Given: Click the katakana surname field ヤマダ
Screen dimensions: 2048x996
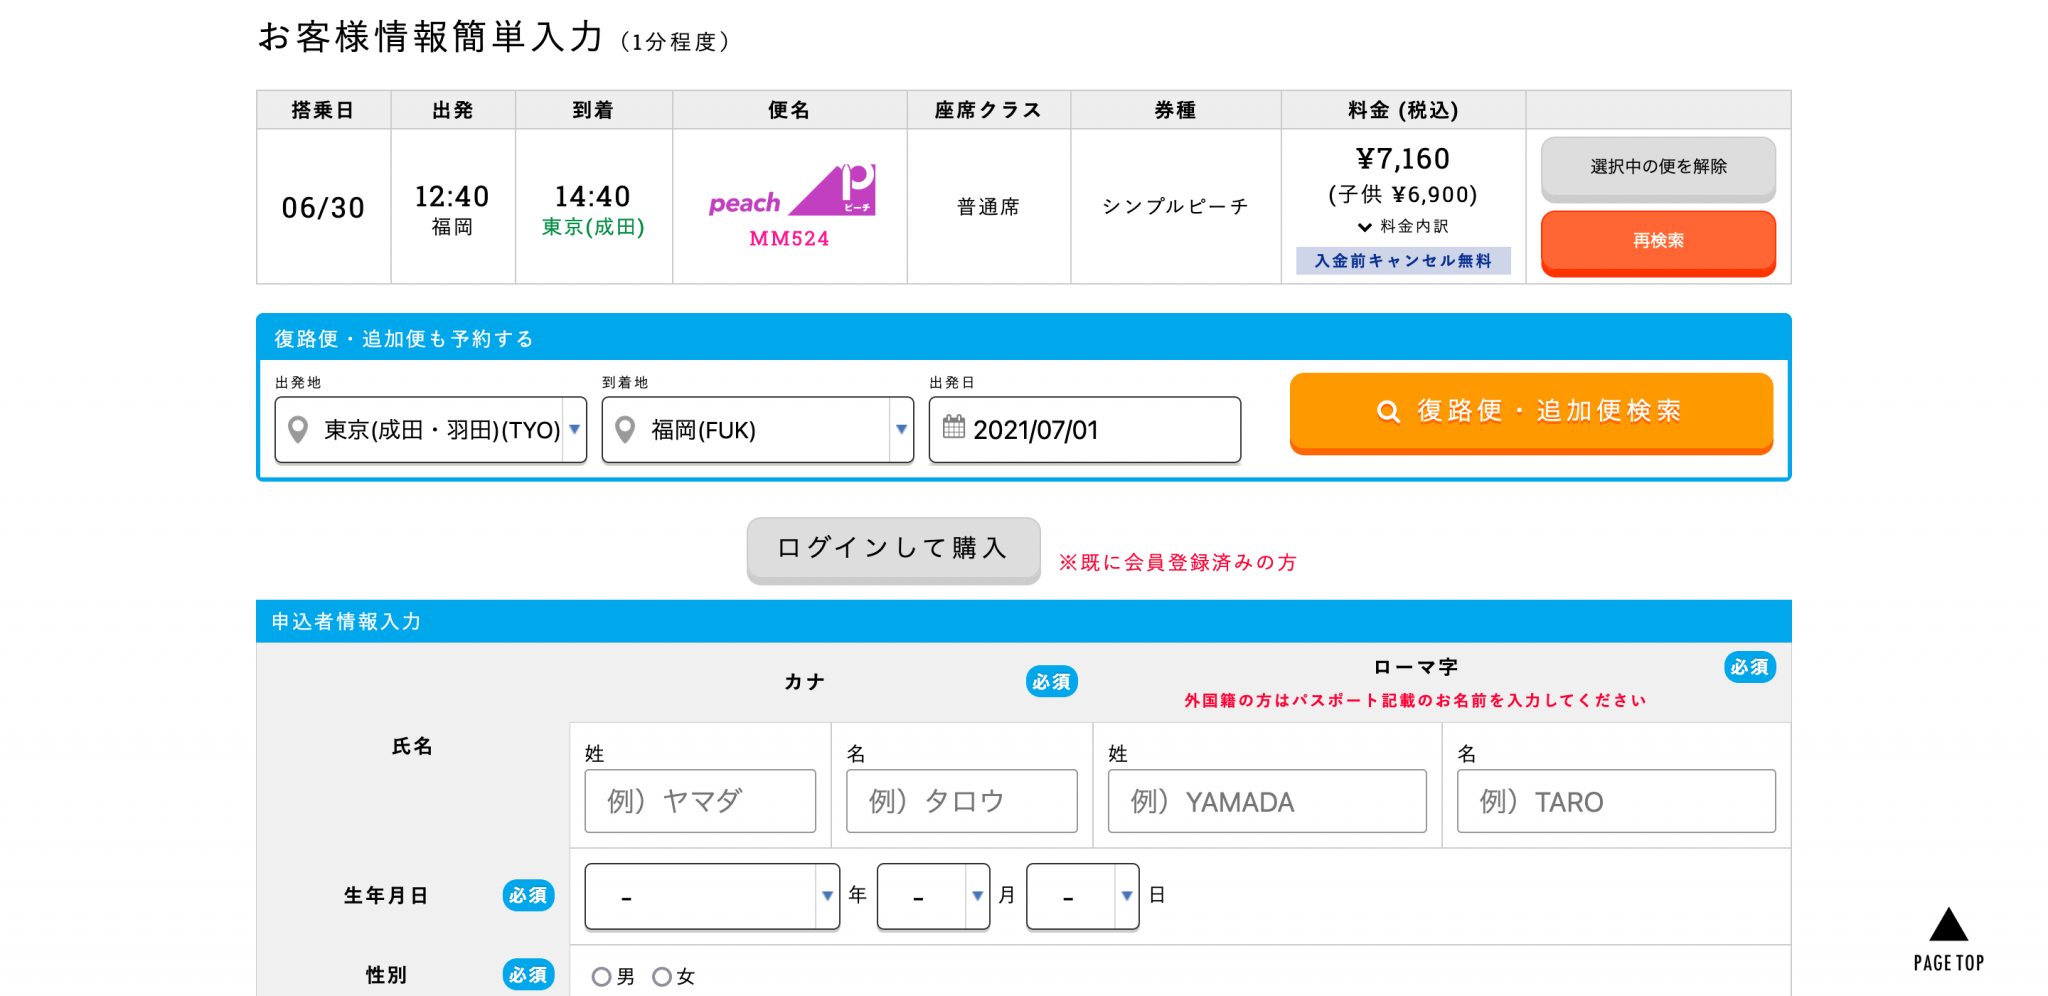Looking at the screenshot, I should pyautogui.click(x=700, y=801).
